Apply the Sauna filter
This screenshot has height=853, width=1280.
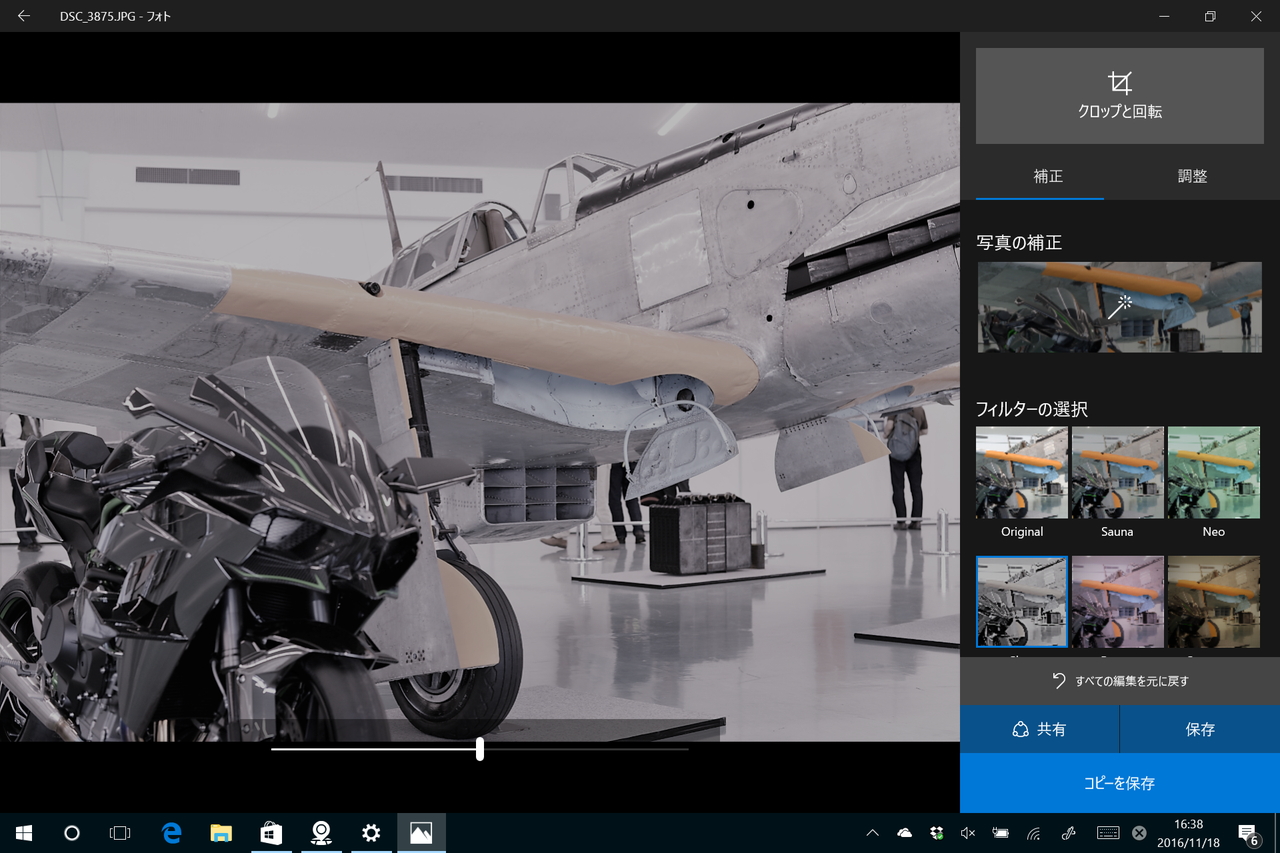pos(1118,472)
